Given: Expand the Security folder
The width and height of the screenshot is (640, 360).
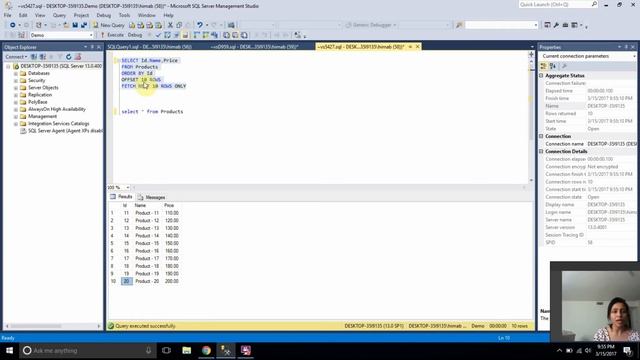Looking at the screenshot, I should tap(16, 80).
